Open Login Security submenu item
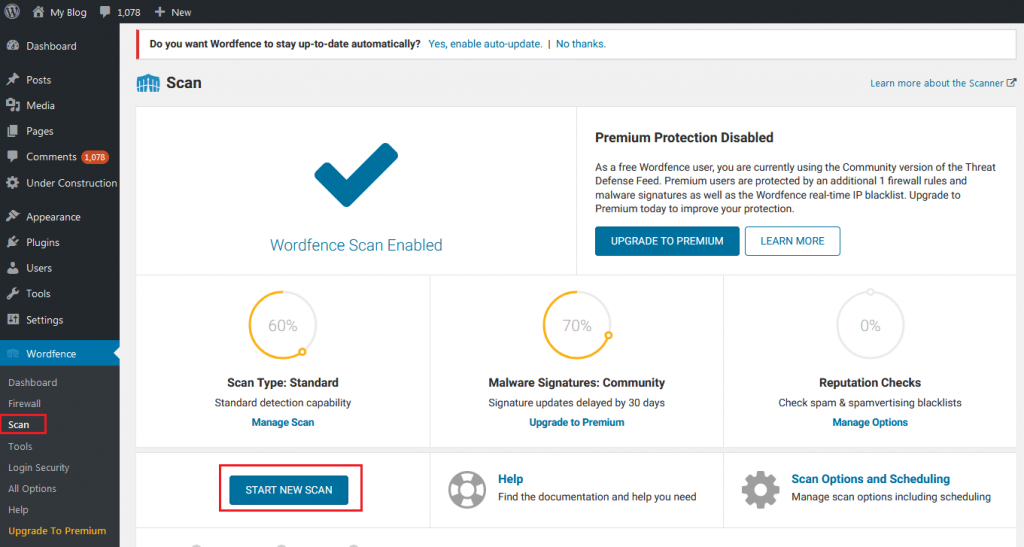The height and width of the screenshot is (547, 1024). pos(39,467)
